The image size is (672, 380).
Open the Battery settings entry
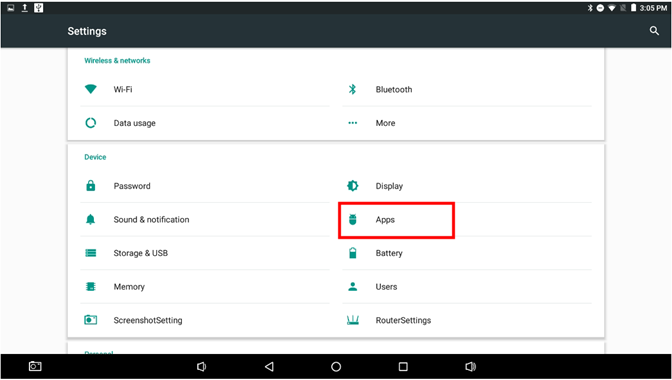click(x=467, y=253)
